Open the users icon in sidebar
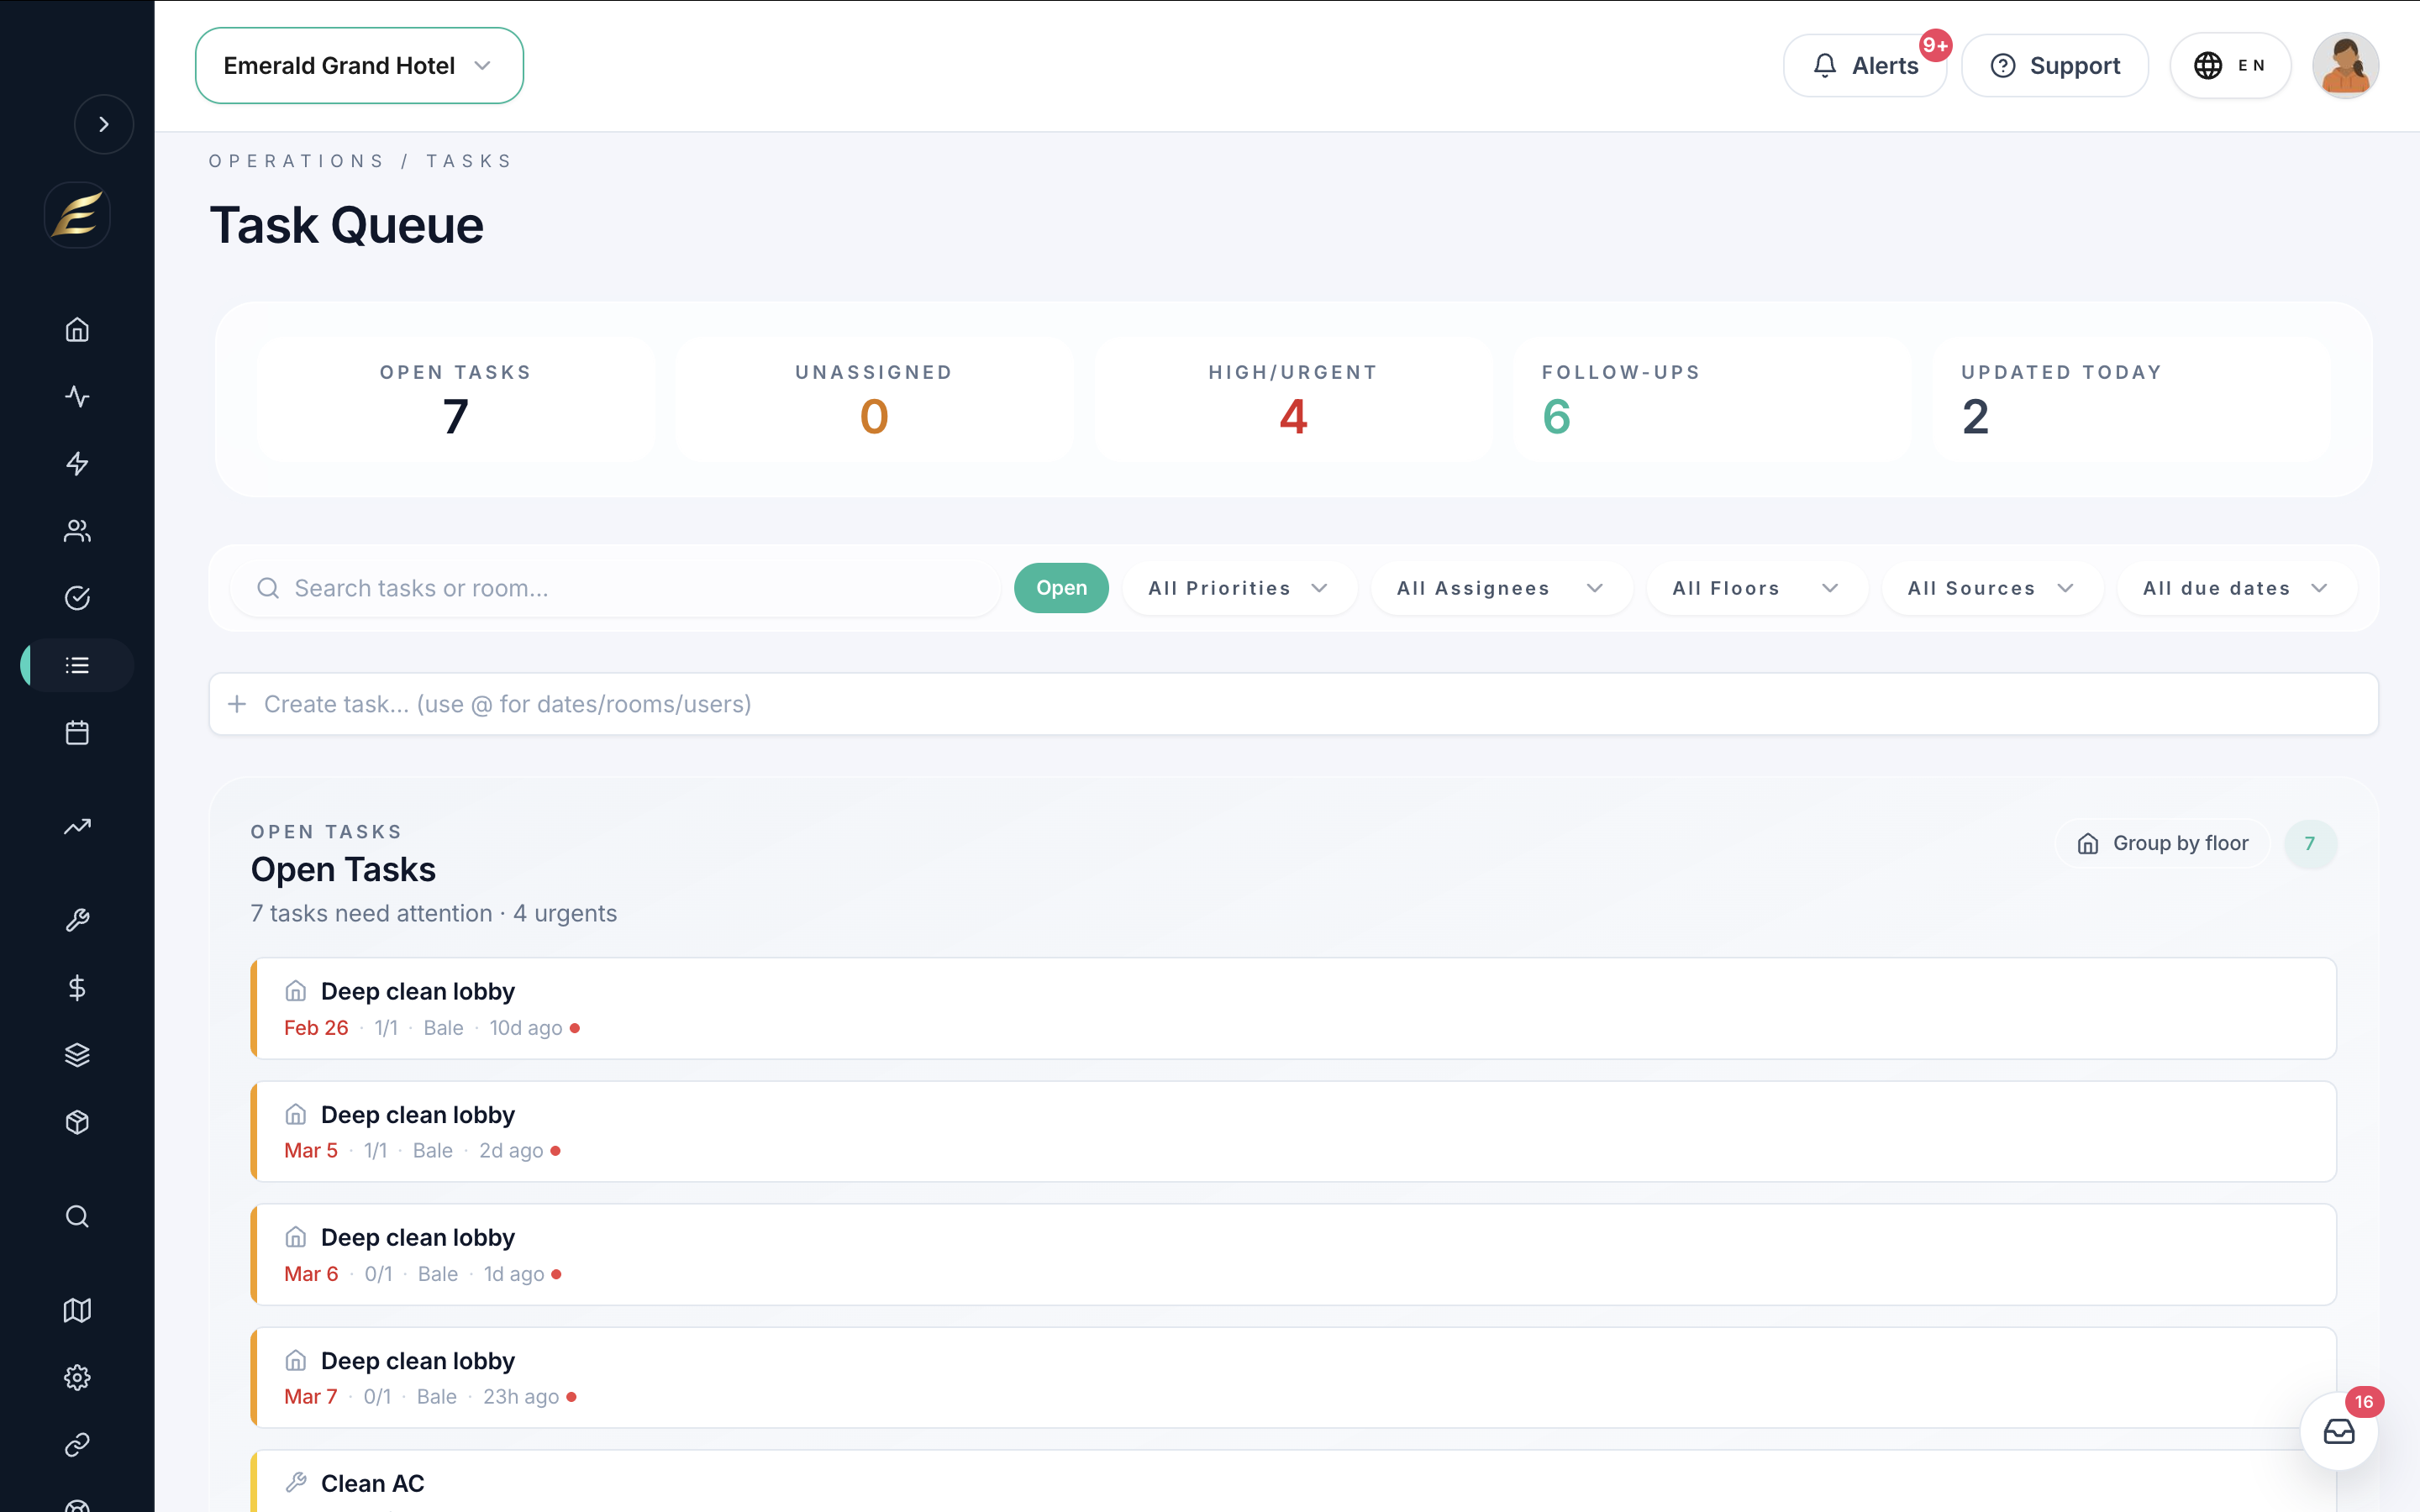Image resolution: width=2420 pixels, height=1512 pixels. pyautogui.click(x=77, y=531)
